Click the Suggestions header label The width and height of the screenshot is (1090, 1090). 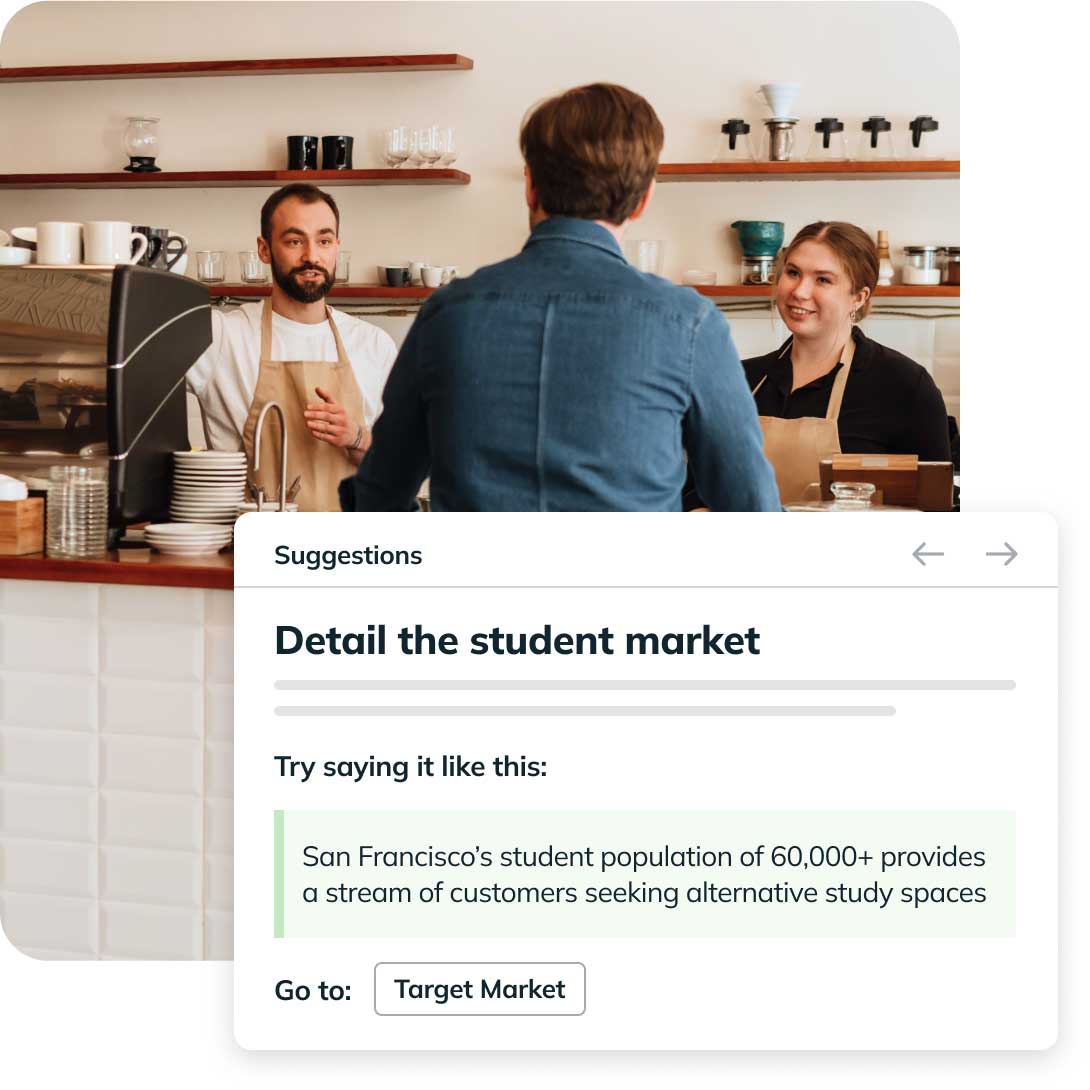click(348, 555)
